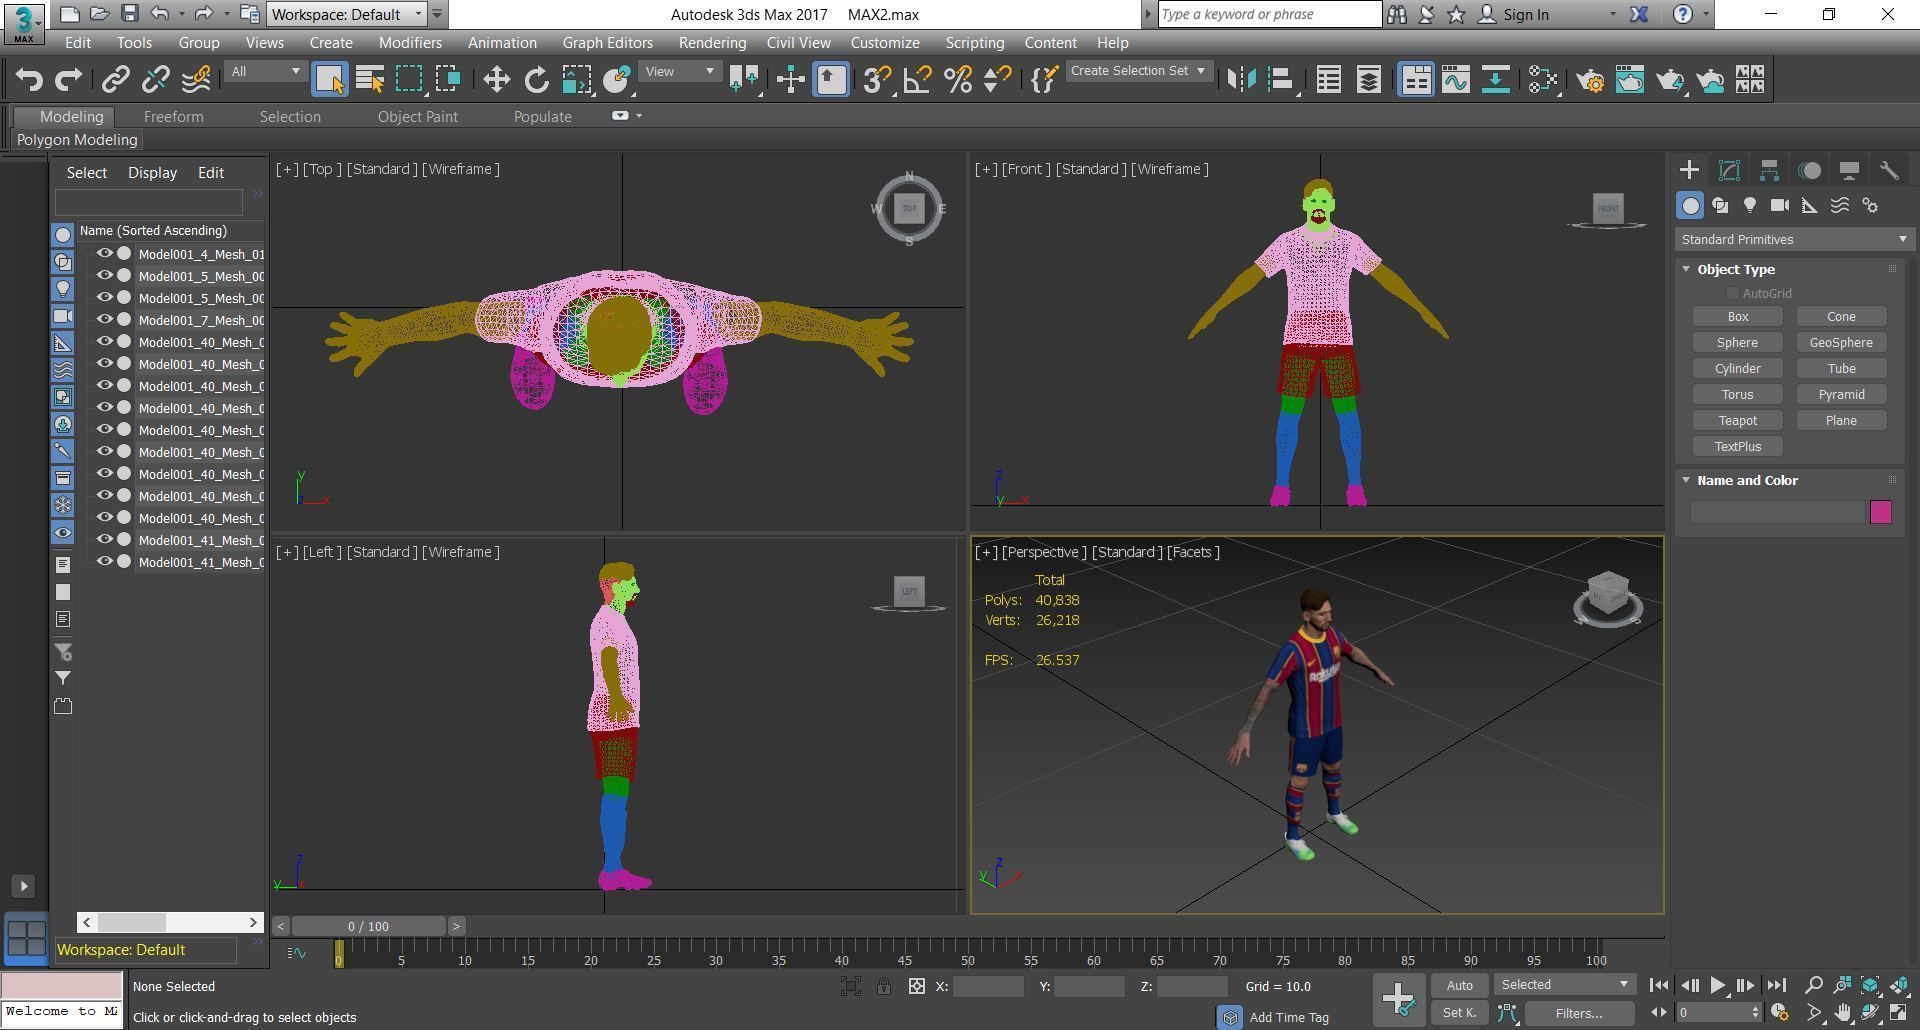Select the Link tool in main toolbar
1920x1030 pixels.
pos(115,79)
